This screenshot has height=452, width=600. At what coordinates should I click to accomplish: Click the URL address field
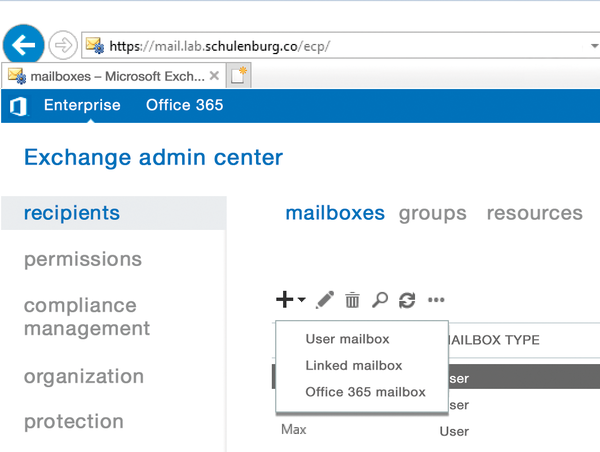[341, 46]
